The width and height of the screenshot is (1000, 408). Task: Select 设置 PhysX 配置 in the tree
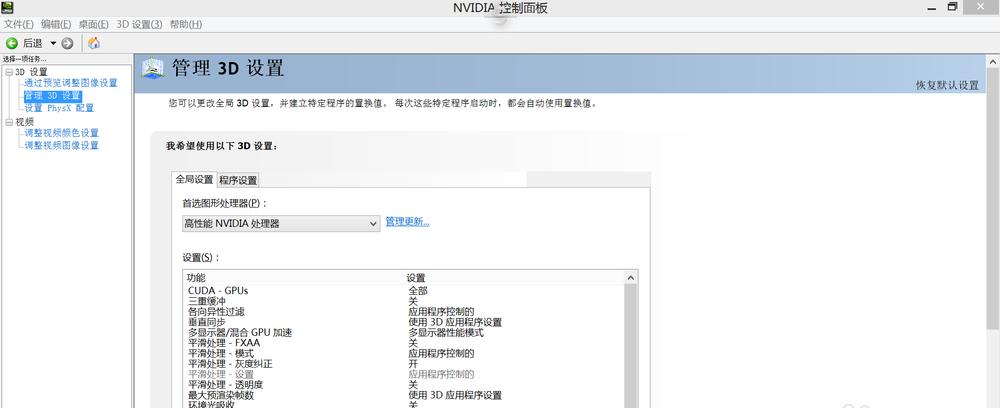tap(59, 108)
